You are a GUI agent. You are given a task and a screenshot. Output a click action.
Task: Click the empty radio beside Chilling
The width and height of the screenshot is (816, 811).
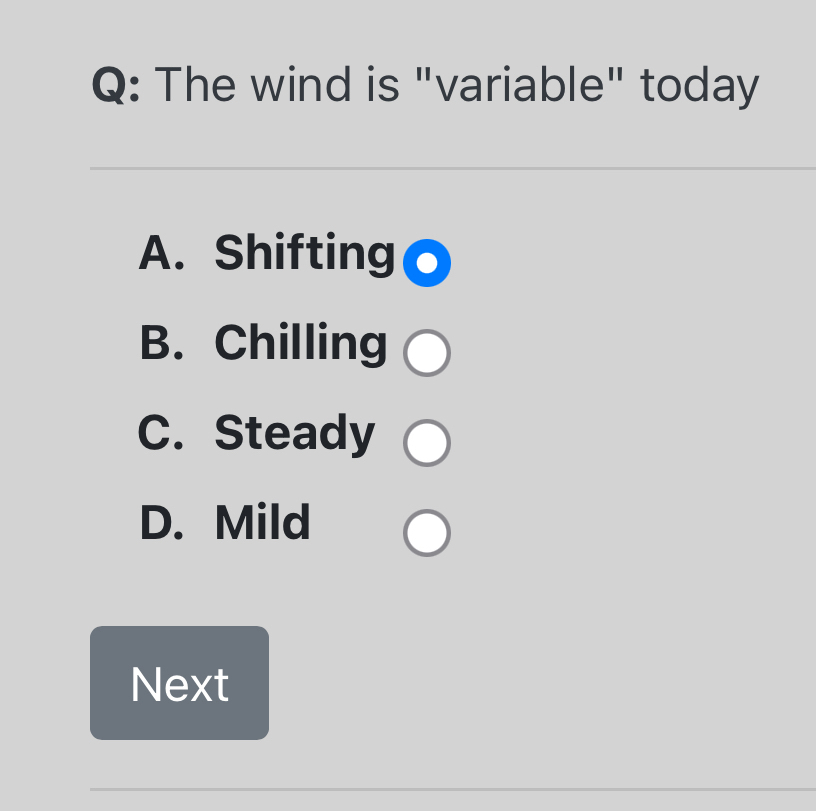[x=427, y=352]
